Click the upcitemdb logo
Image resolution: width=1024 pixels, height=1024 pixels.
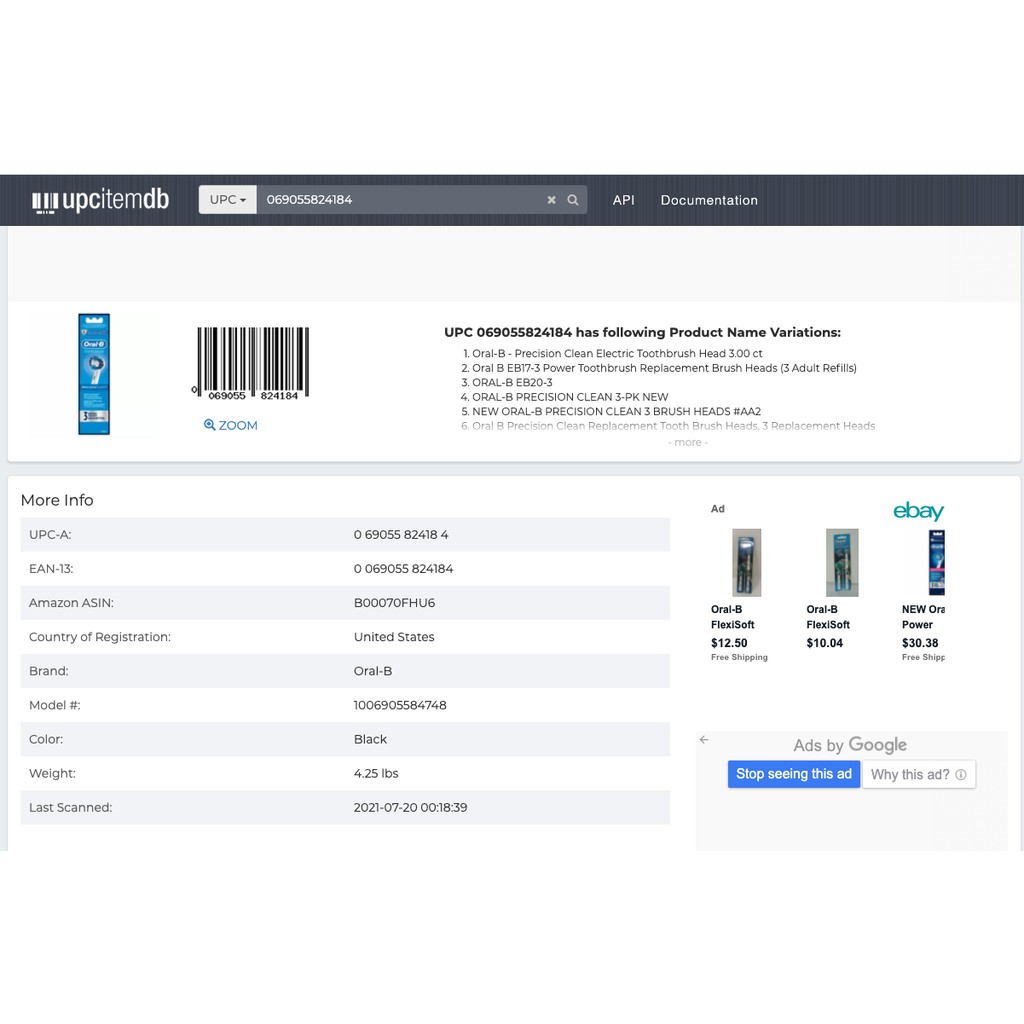tap(101, 200)
